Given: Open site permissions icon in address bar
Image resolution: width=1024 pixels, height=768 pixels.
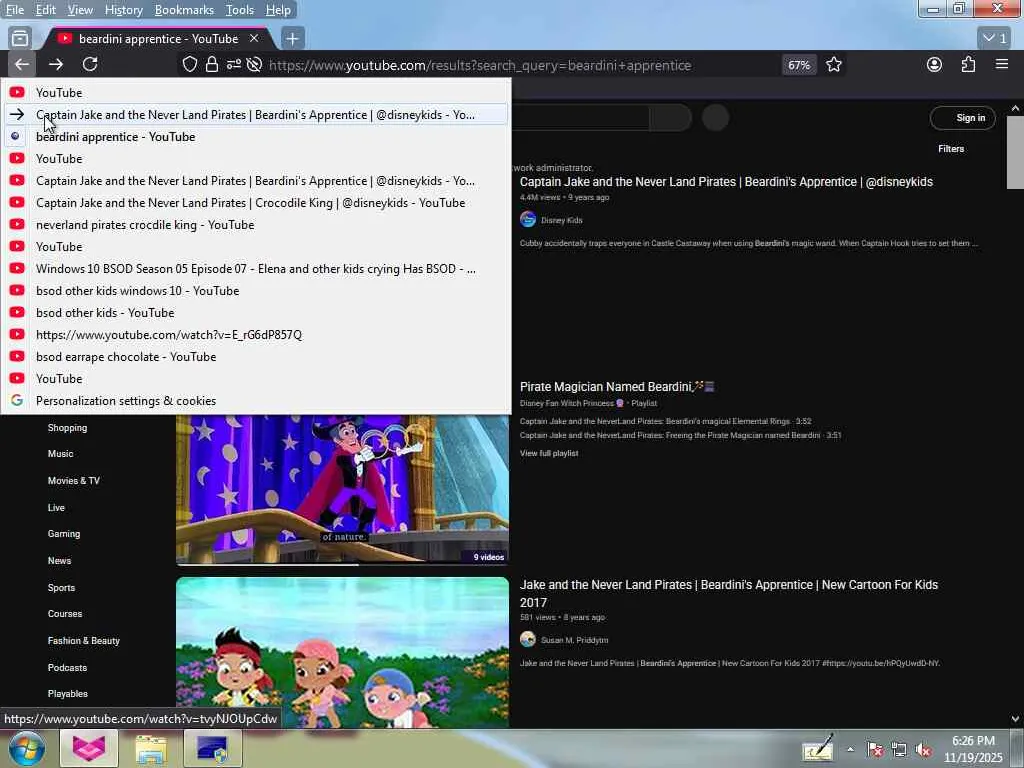Looking at the screenshot, I should [233, 65].
